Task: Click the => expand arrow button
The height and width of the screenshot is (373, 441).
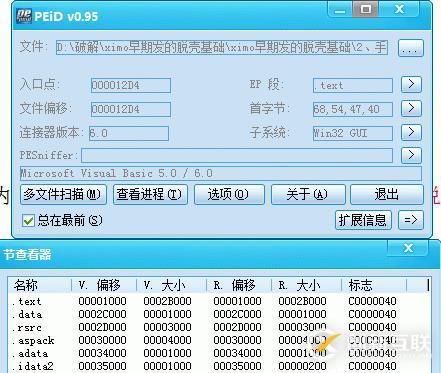Action: pyautogui.click(x=411, y=220)
